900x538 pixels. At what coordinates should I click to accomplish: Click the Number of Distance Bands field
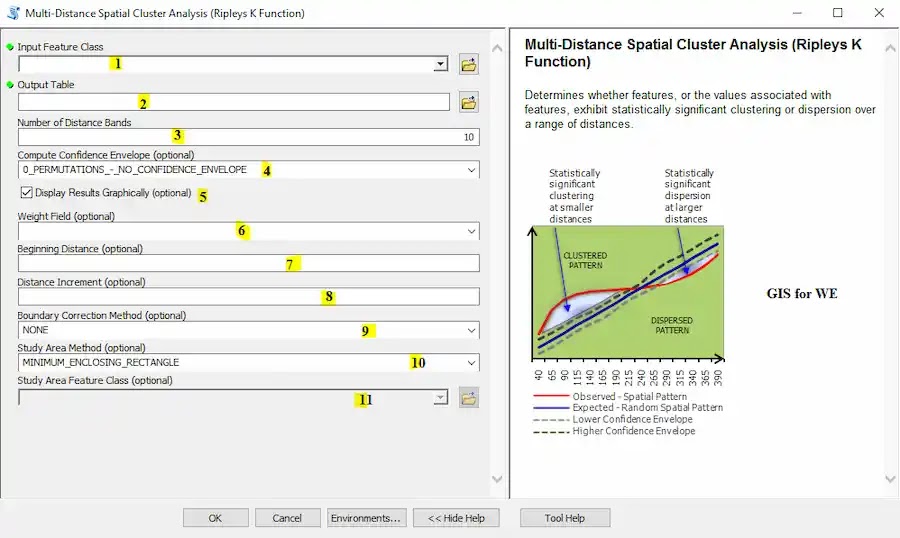[x=249, y=137]
